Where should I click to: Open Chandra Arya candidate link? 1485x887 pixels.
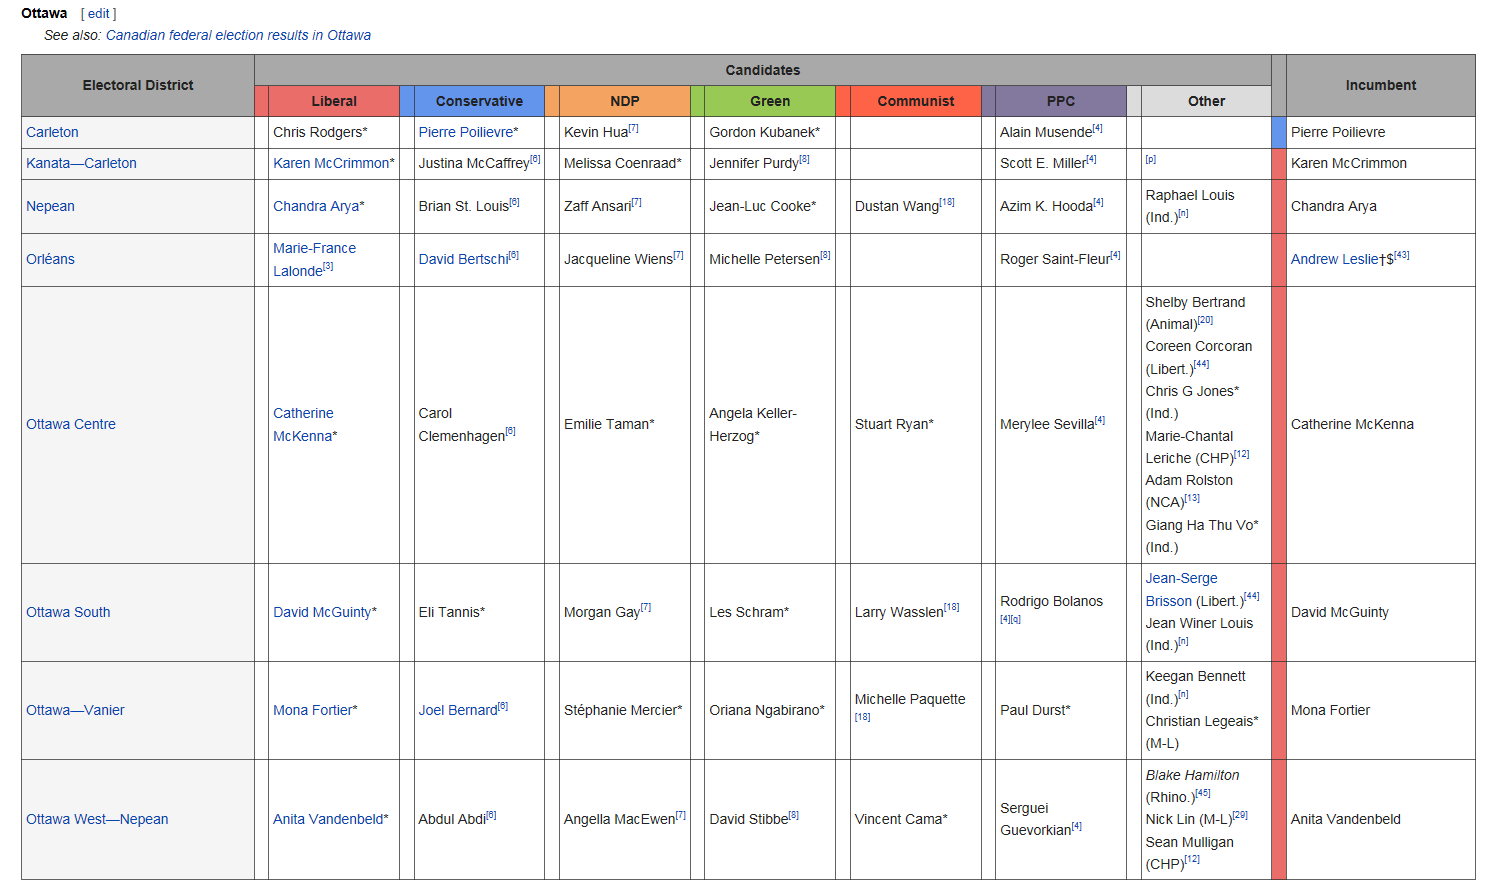click(316, 206)
